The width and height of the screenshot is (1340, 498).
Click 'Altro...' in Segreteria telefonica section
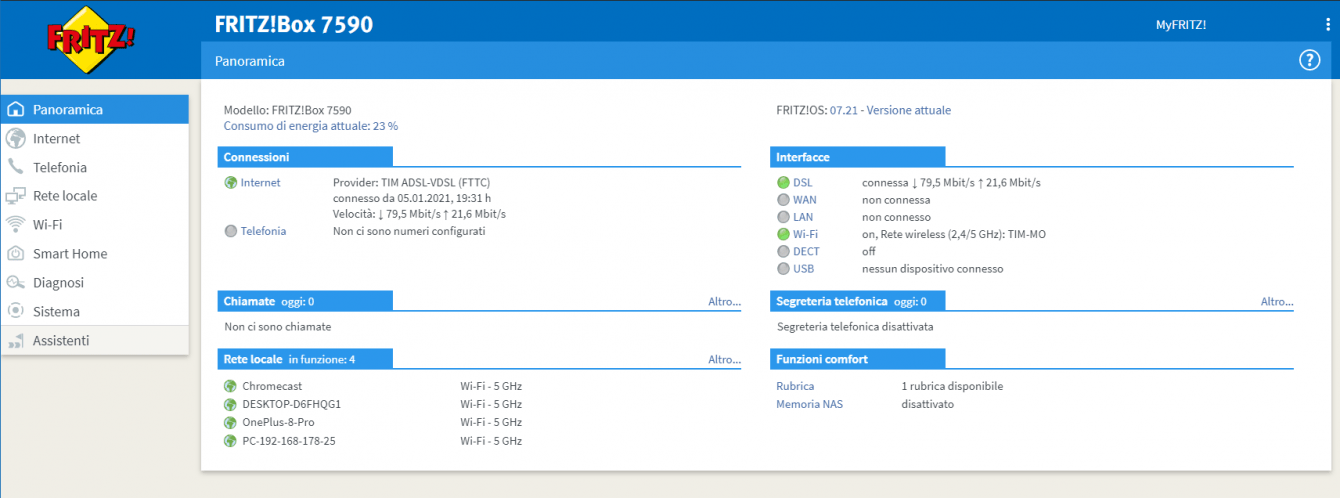[x=1277, y=301]
